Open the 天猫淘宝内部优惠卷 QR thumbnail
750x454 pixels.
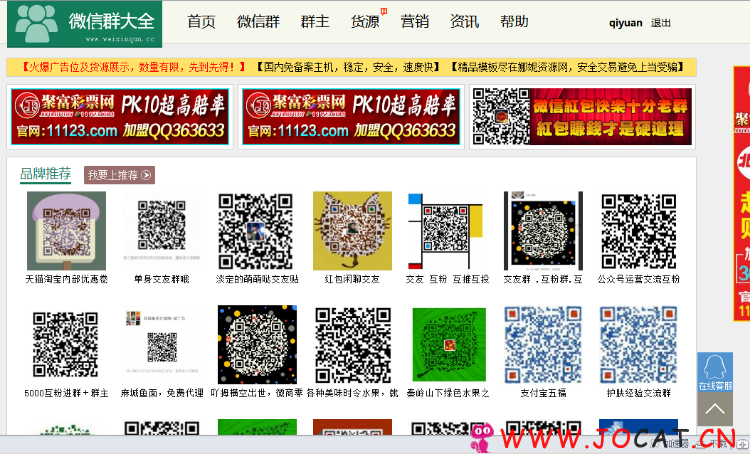click(66, 231)
